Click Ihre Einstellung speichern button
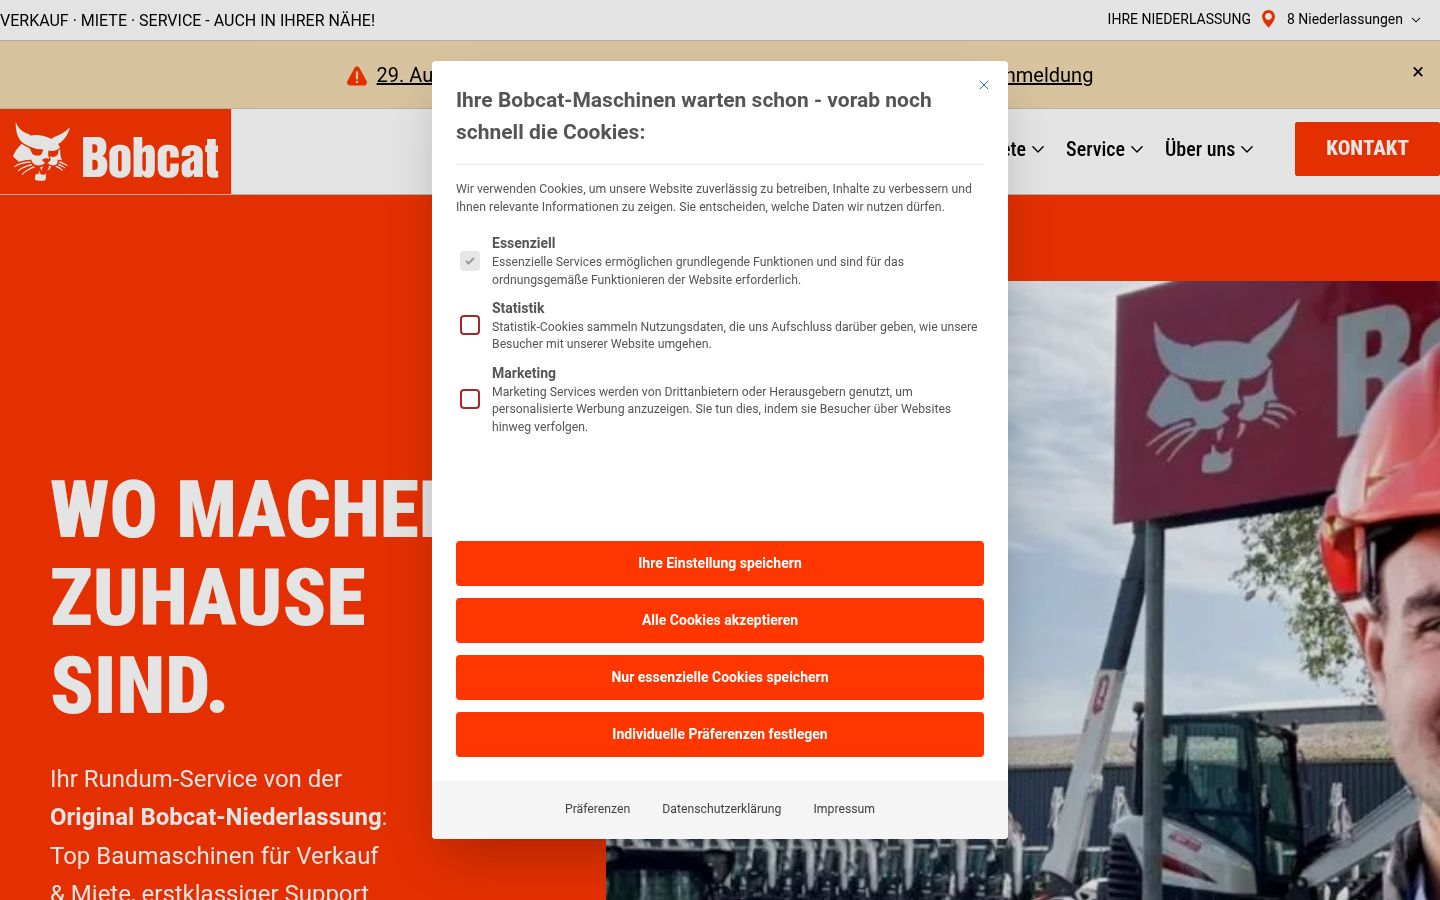 [x=720, y=563]
